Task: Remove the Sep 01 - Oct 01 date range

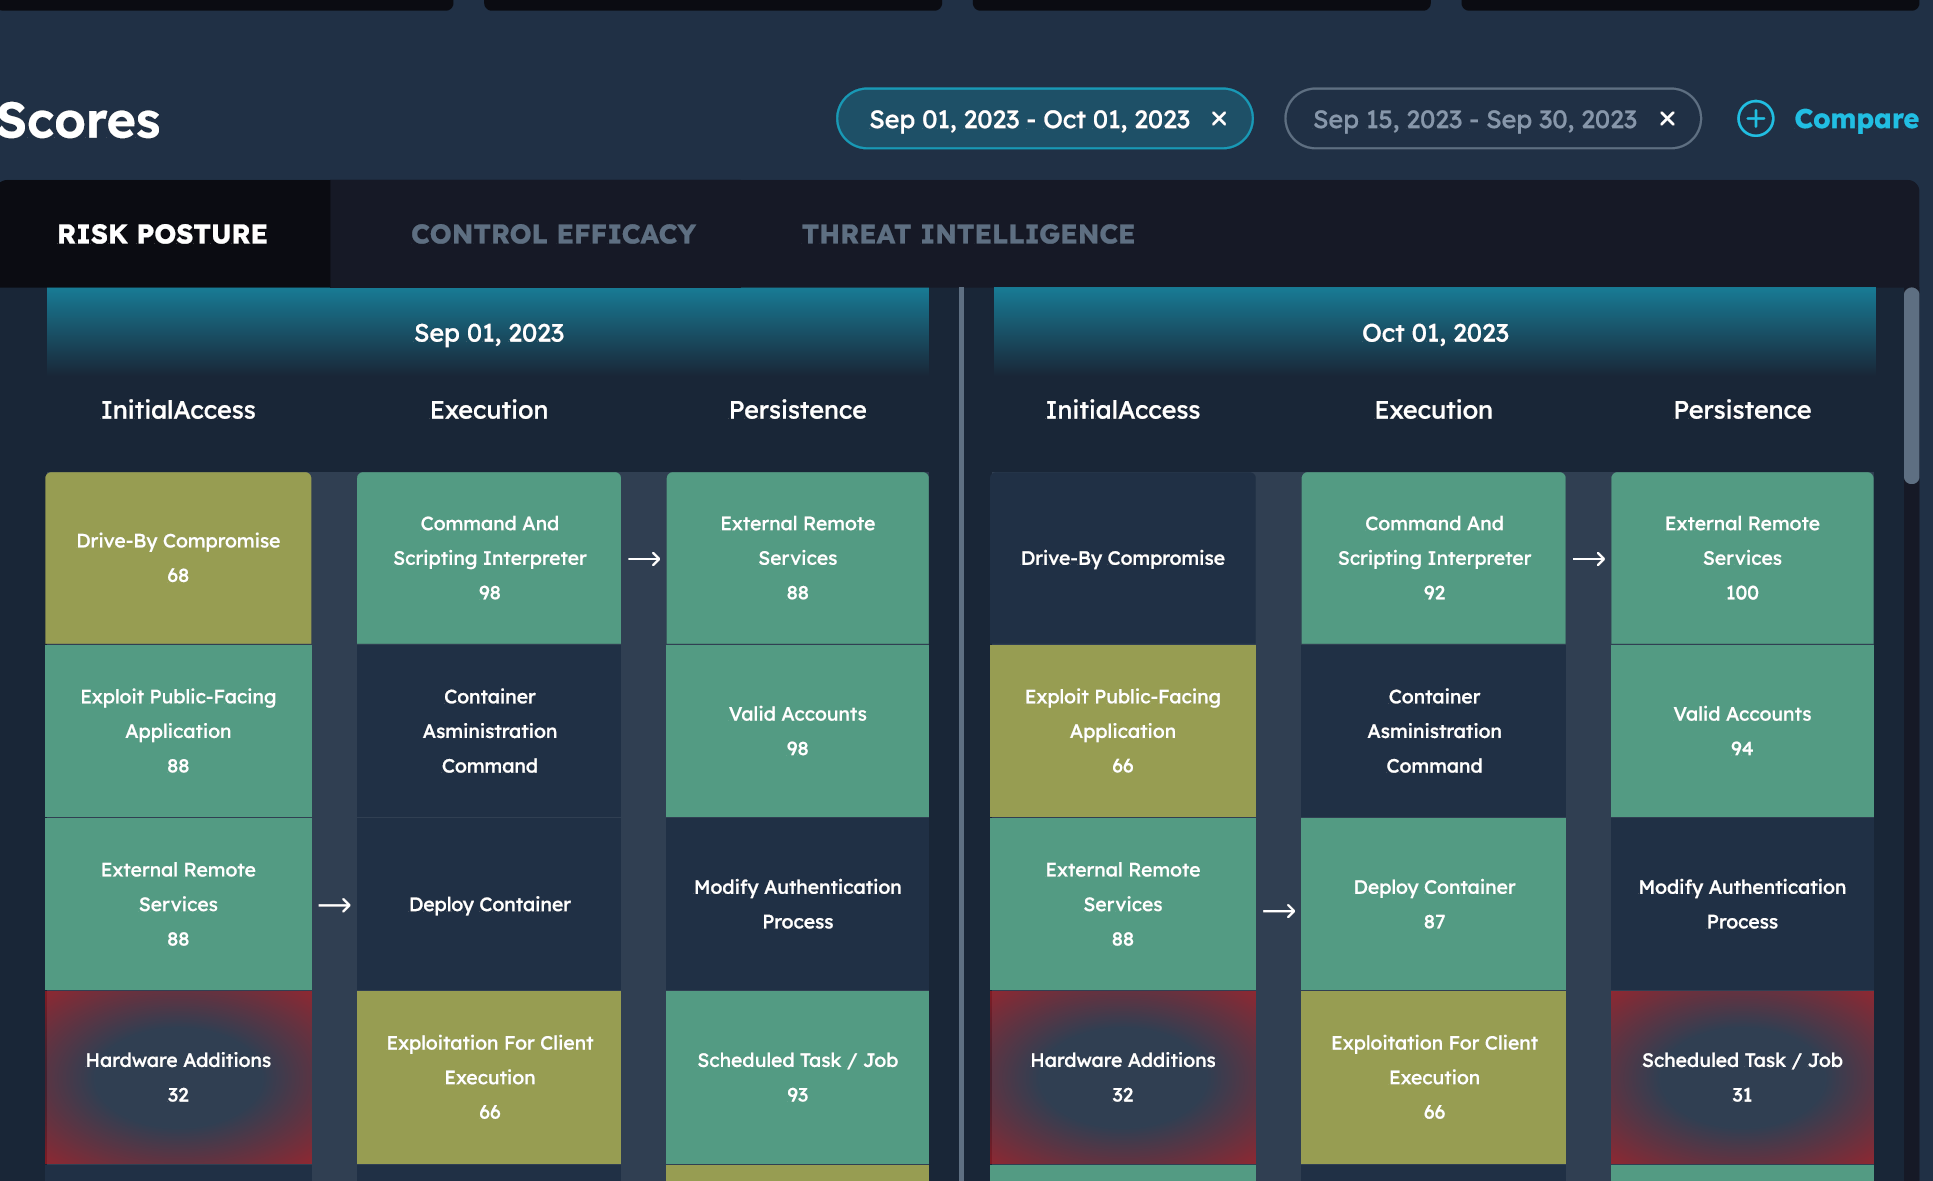Action: (1219, 119)
